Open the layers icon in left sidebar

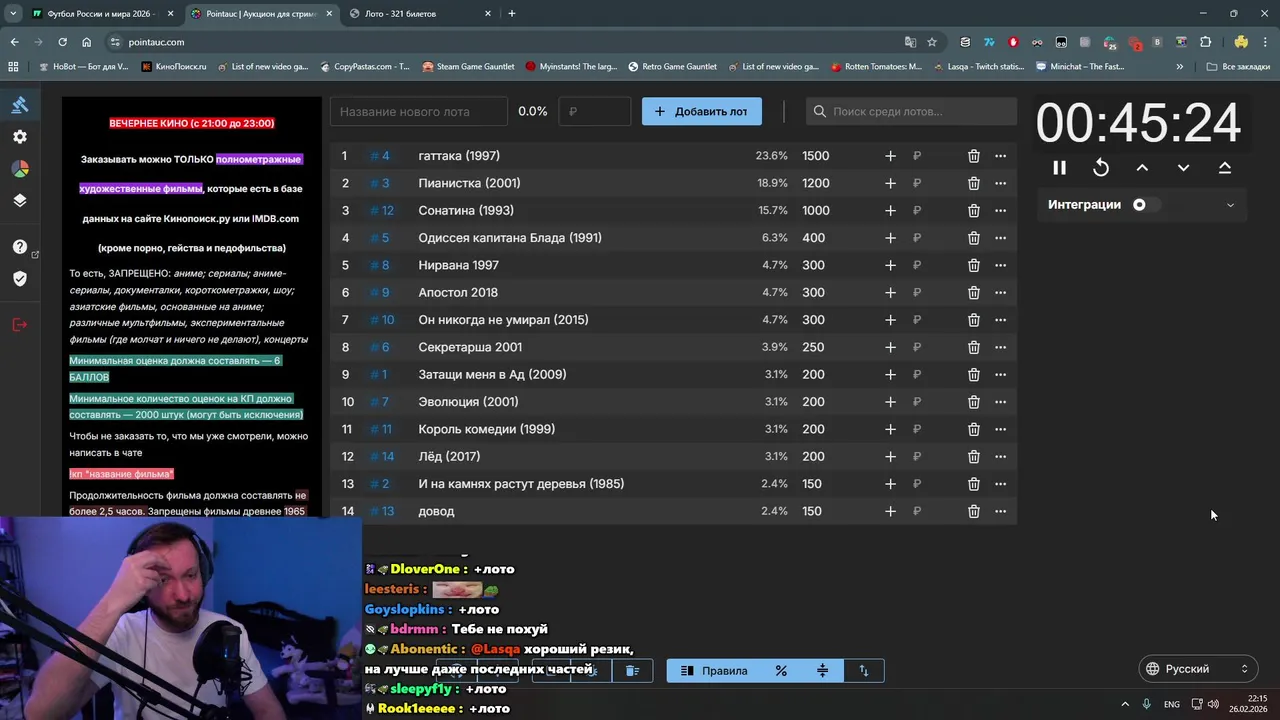(20, 200)
